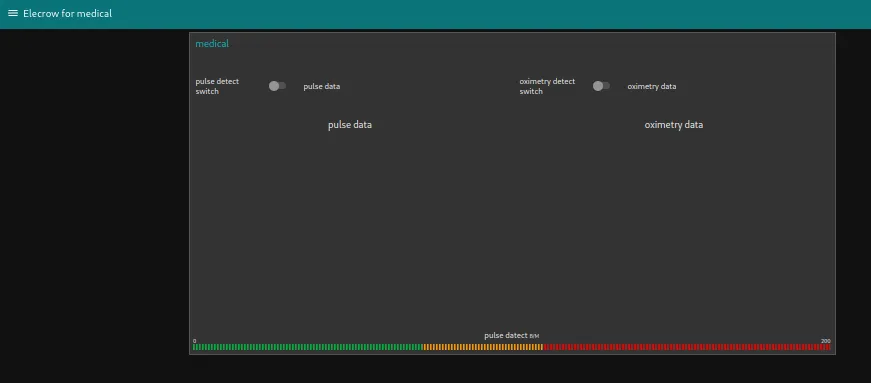Click the 'pulse datect' gauge label
Image resolution: width=871 pixels, height=383 pixels.
pos(505,336)
